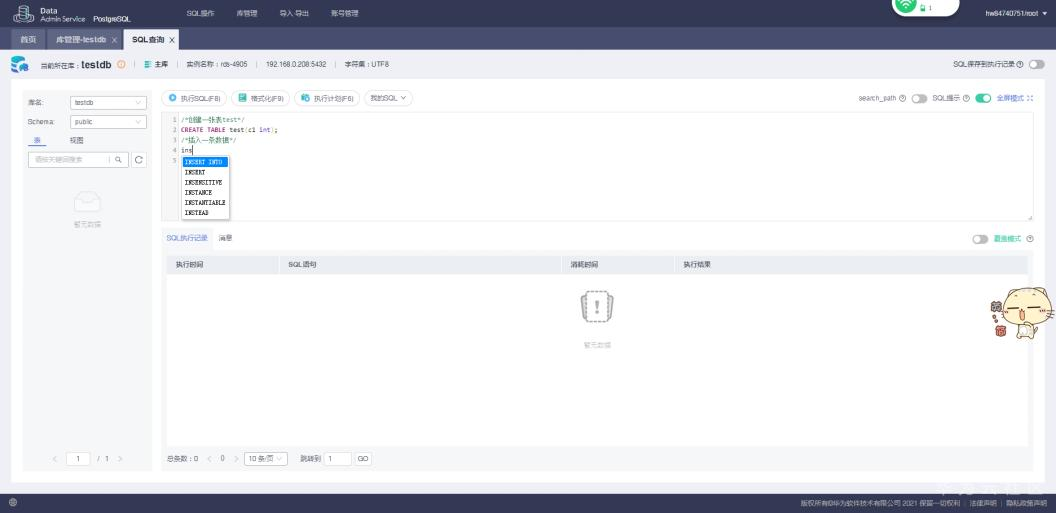Choose INSERT from autocomplete list
Screen dimensions: 1056x513
[205, 172]
